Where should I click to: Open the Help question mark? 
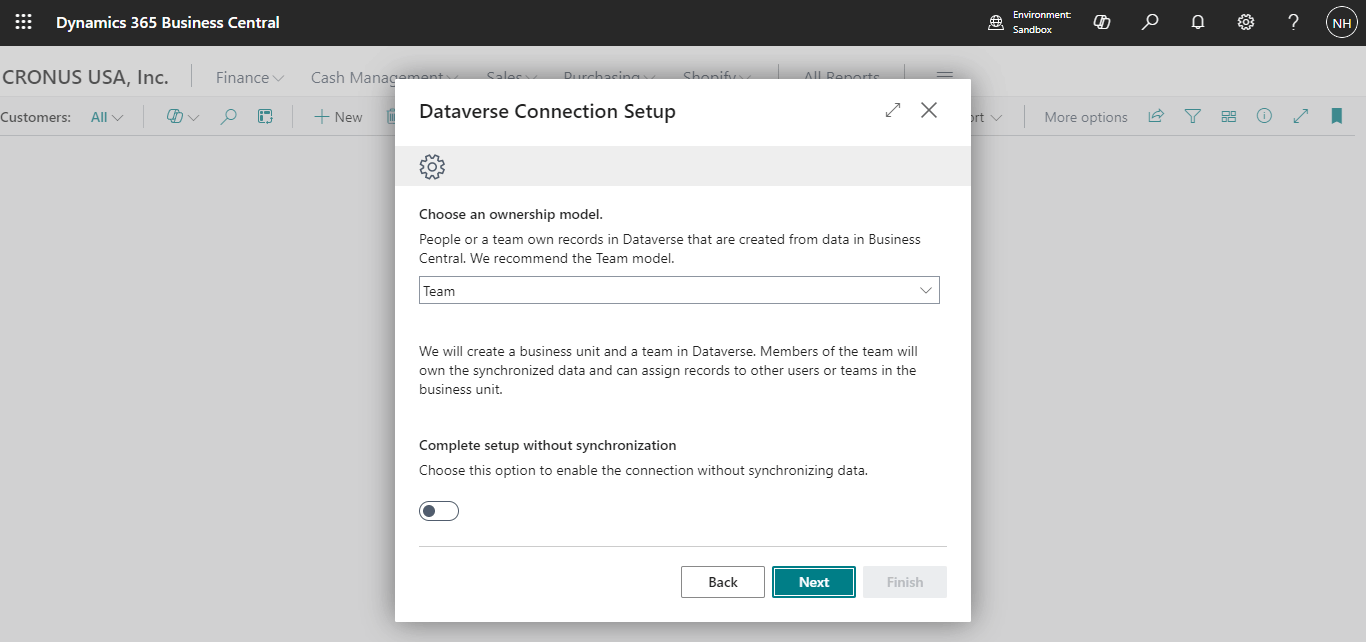(1294, 22)
